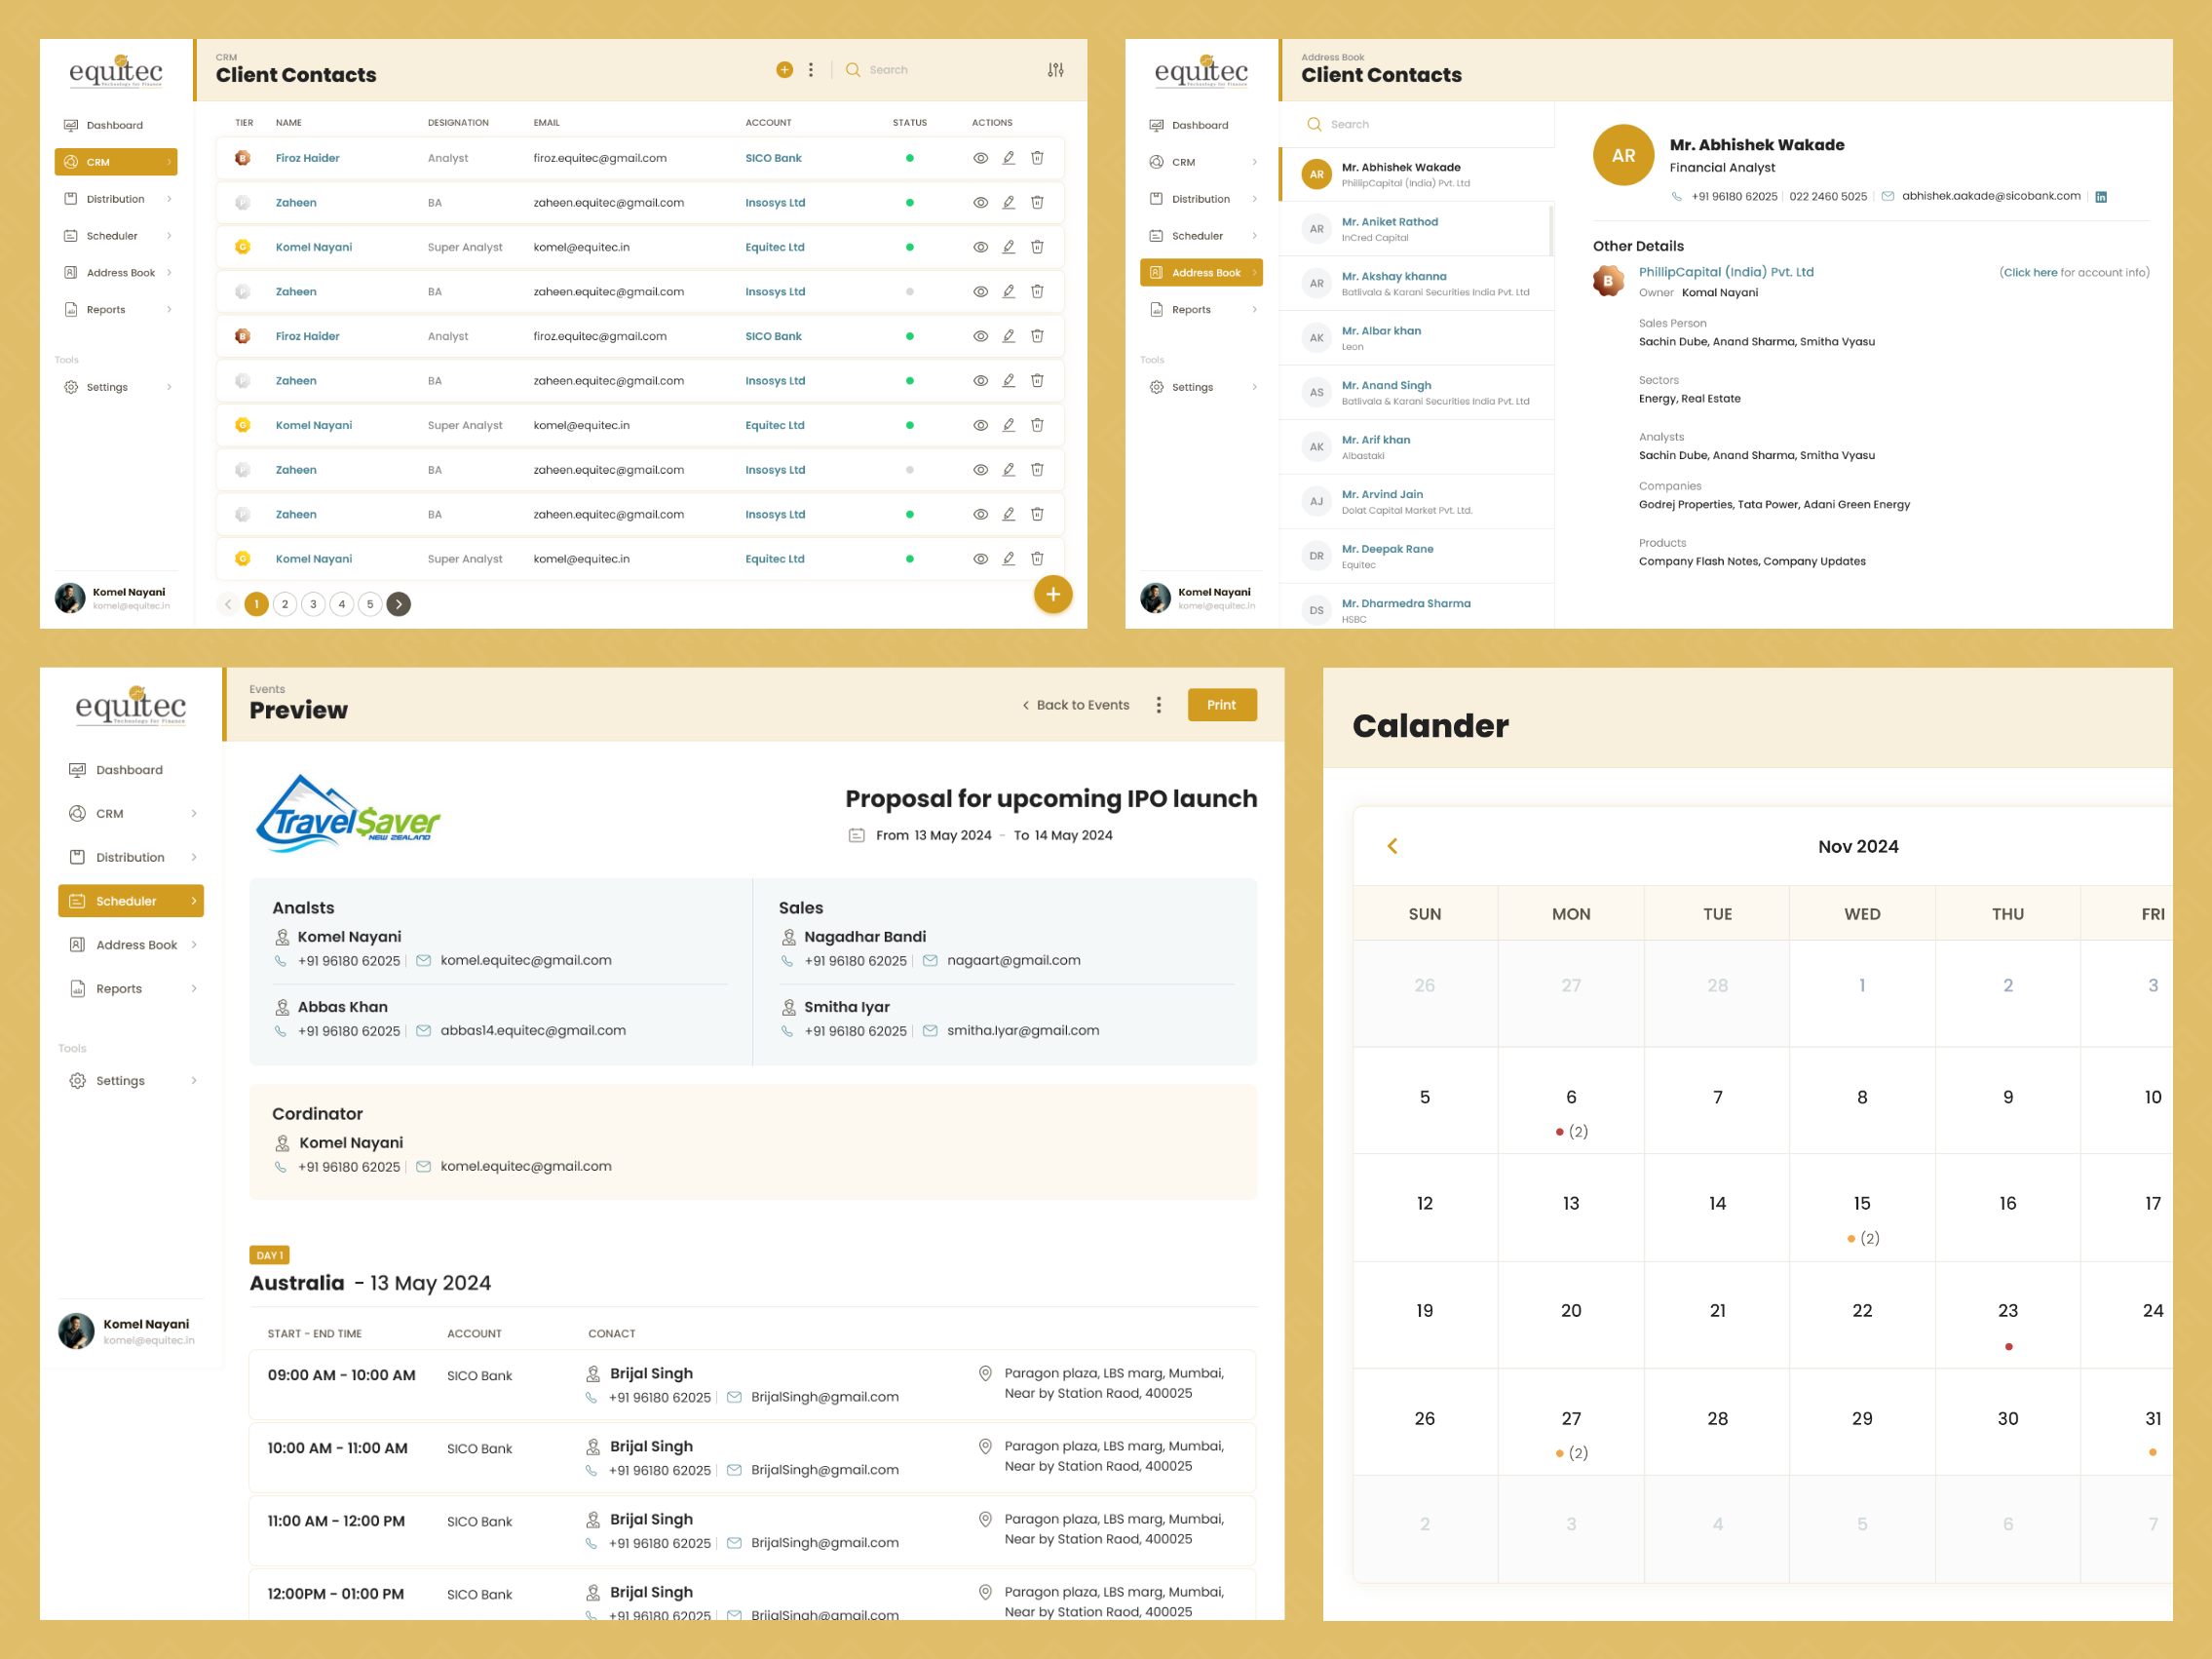This screenshot has width=2212, height=1659.
Task: View the first Komel Nayani row with the eye icon
Action: pyautogui.click(x=981, y=247)
